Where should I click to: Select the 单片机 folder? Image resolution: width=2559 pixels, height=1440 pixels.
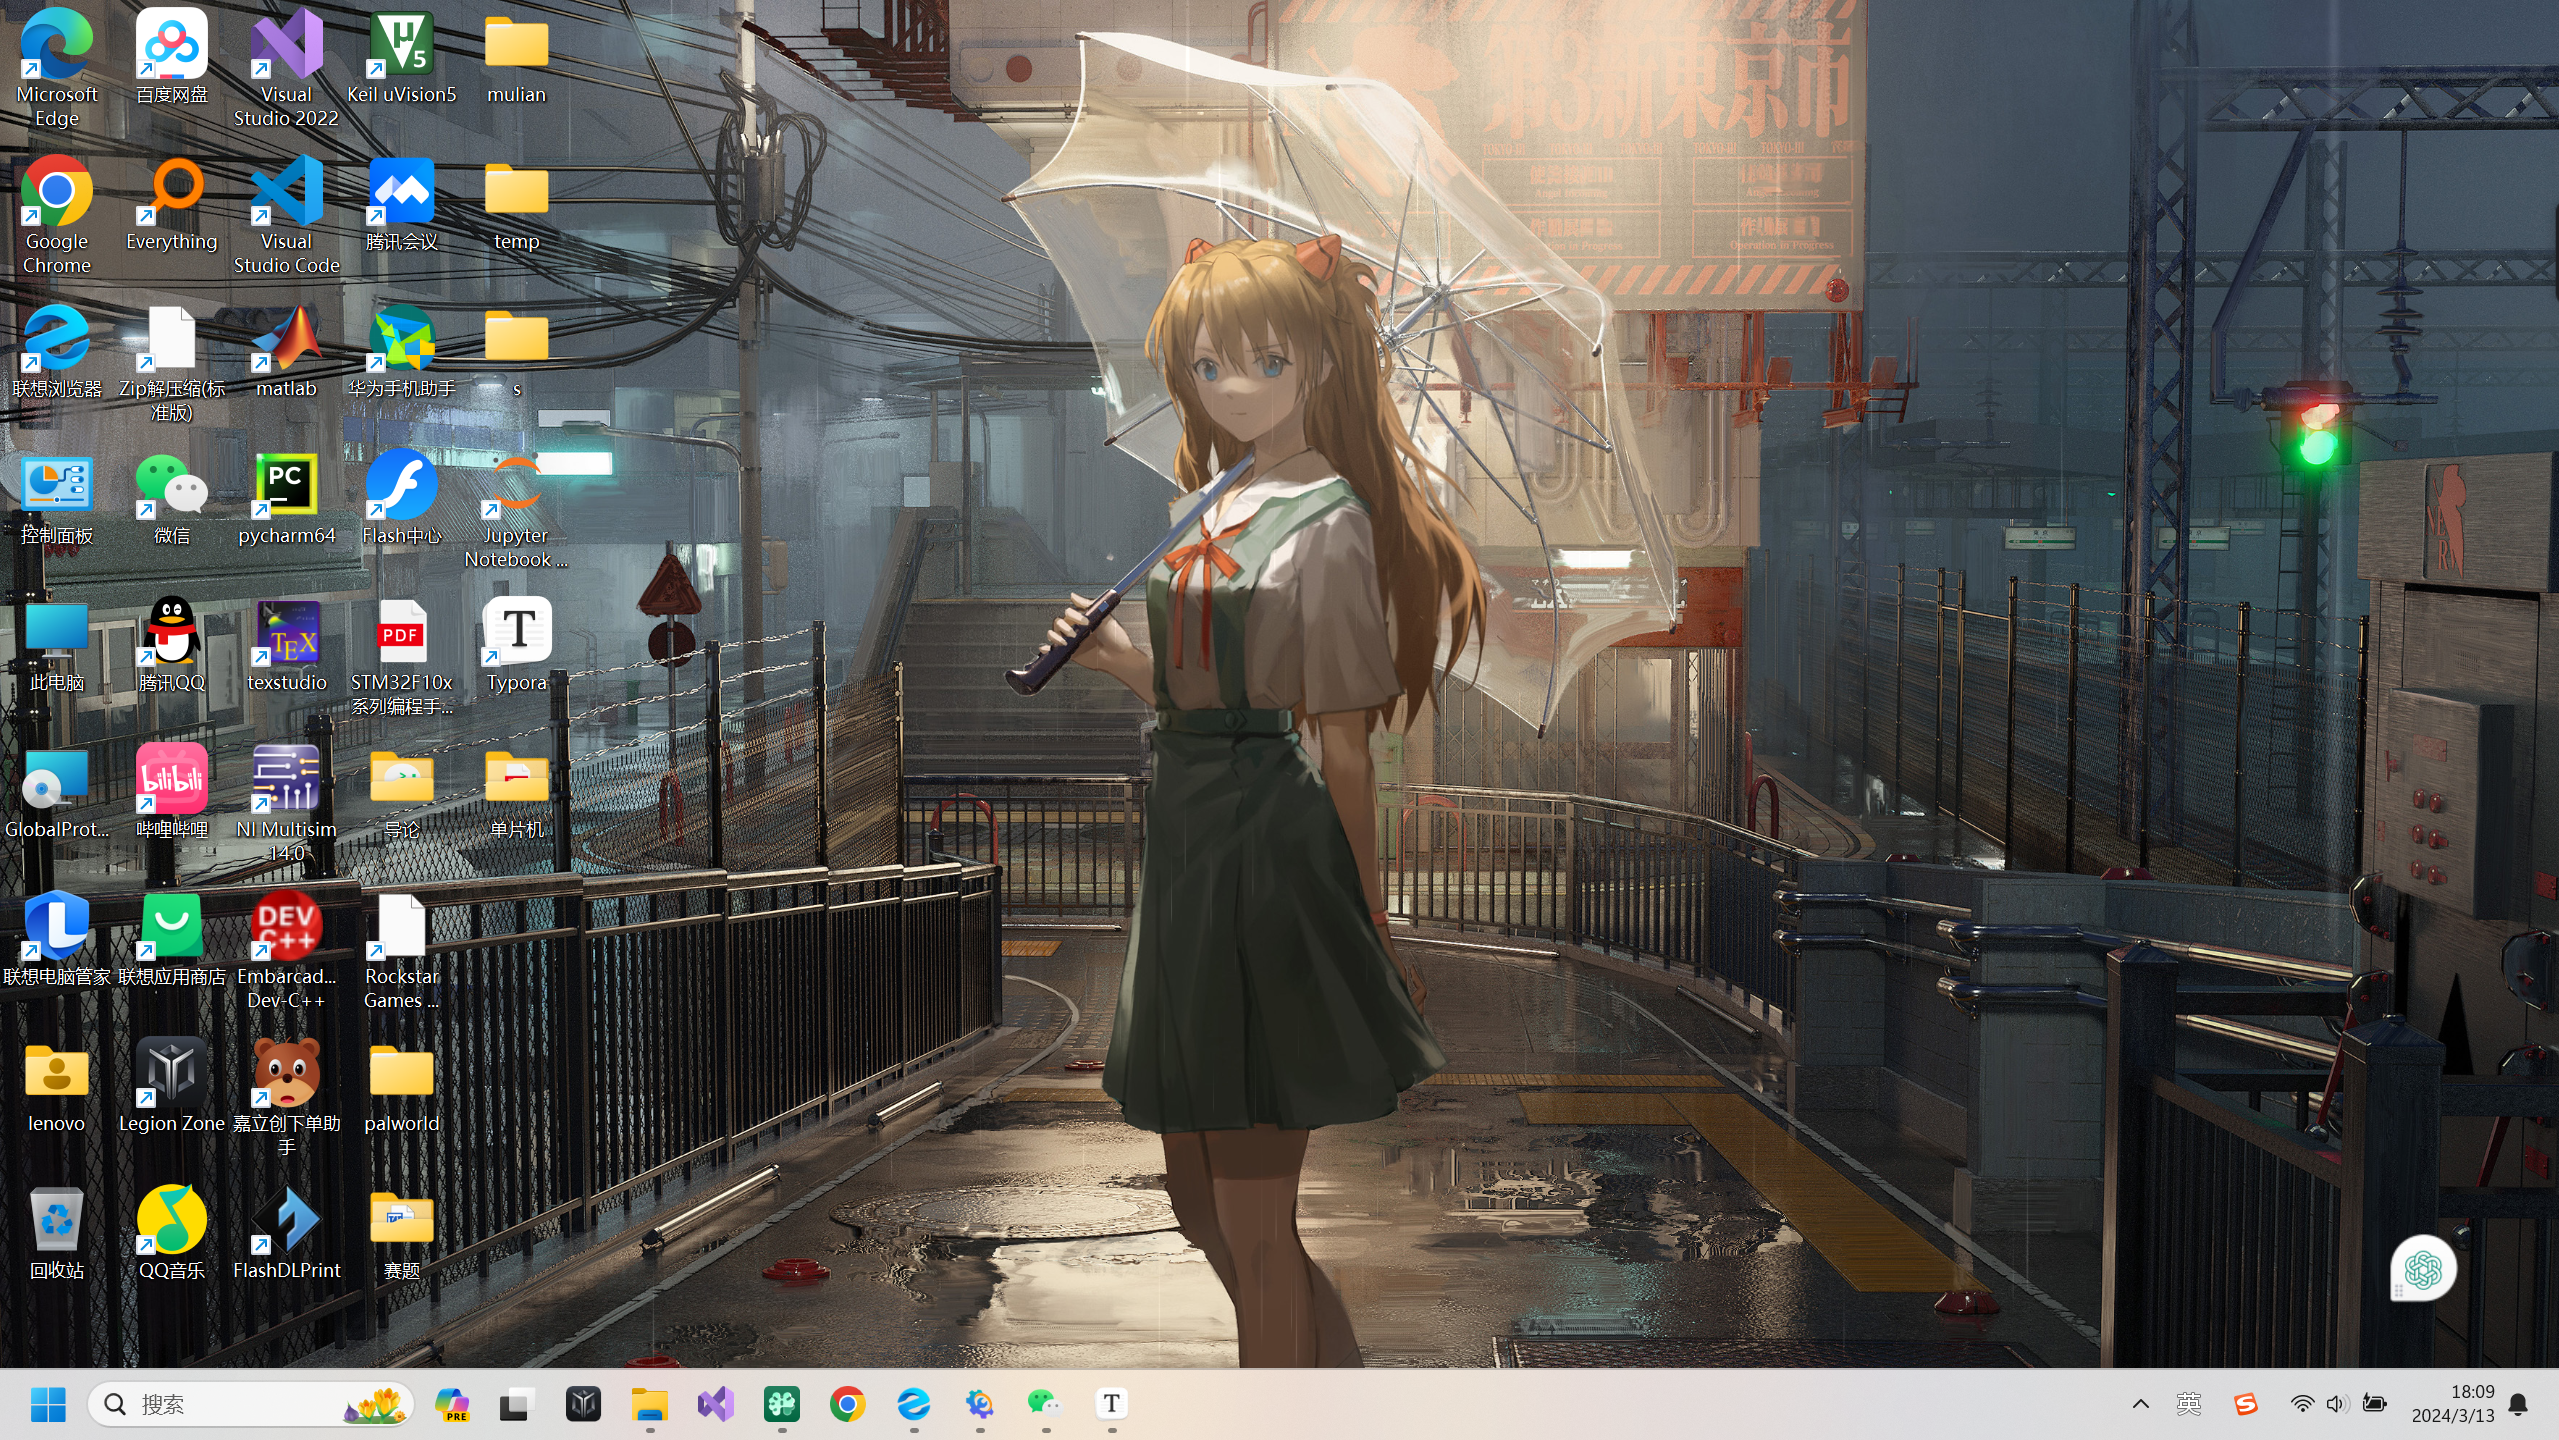point(517,792)
